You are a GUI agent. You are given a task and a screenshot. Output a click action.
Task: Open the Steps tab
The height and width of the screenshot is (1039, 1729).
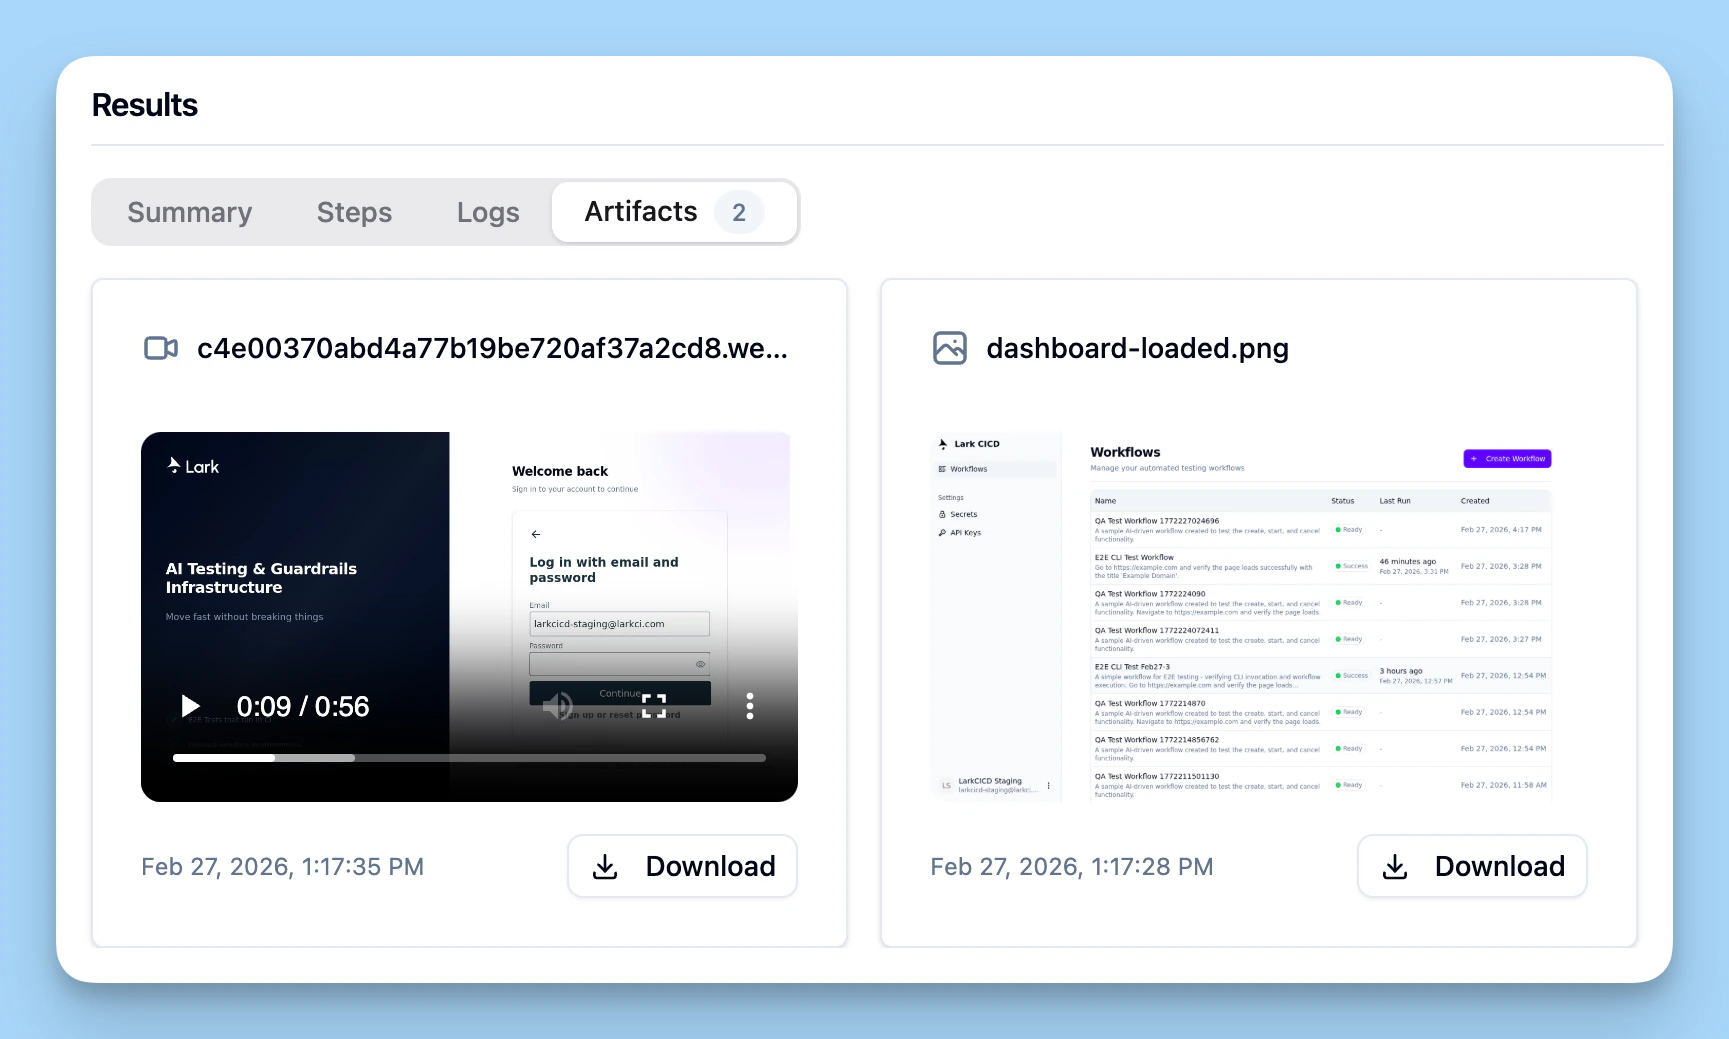pos(354,212)
